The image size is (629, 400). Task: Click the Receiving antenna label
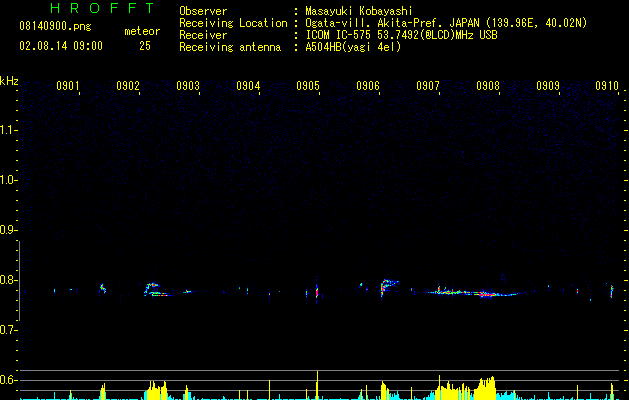coord(230,47)
